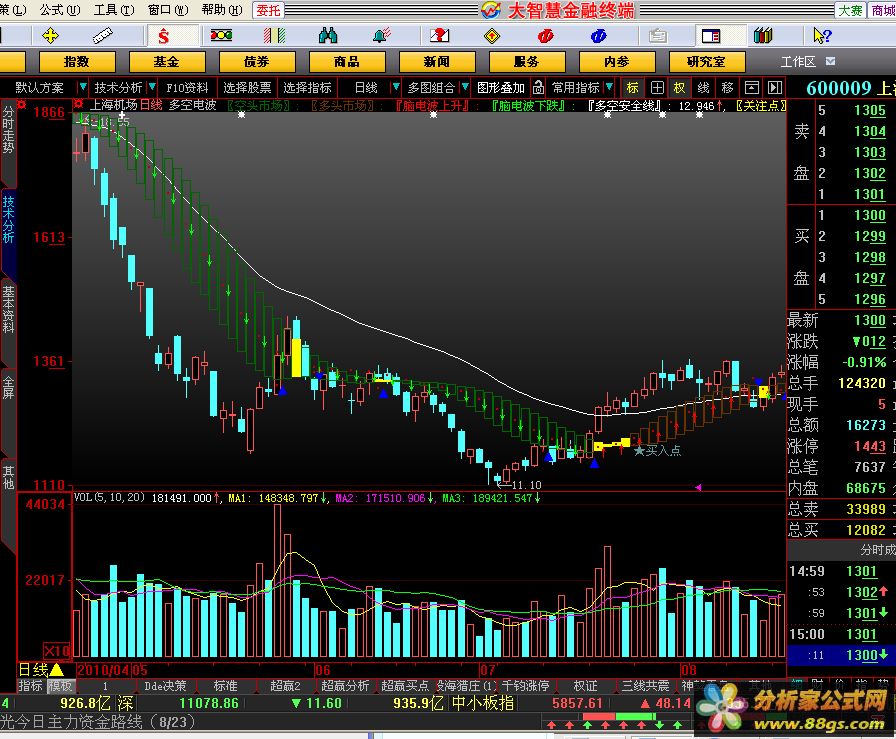This screenshot has height=739, width=896.
Task: Click the magenta marker on price axis
Action: (x=698, y=487)
